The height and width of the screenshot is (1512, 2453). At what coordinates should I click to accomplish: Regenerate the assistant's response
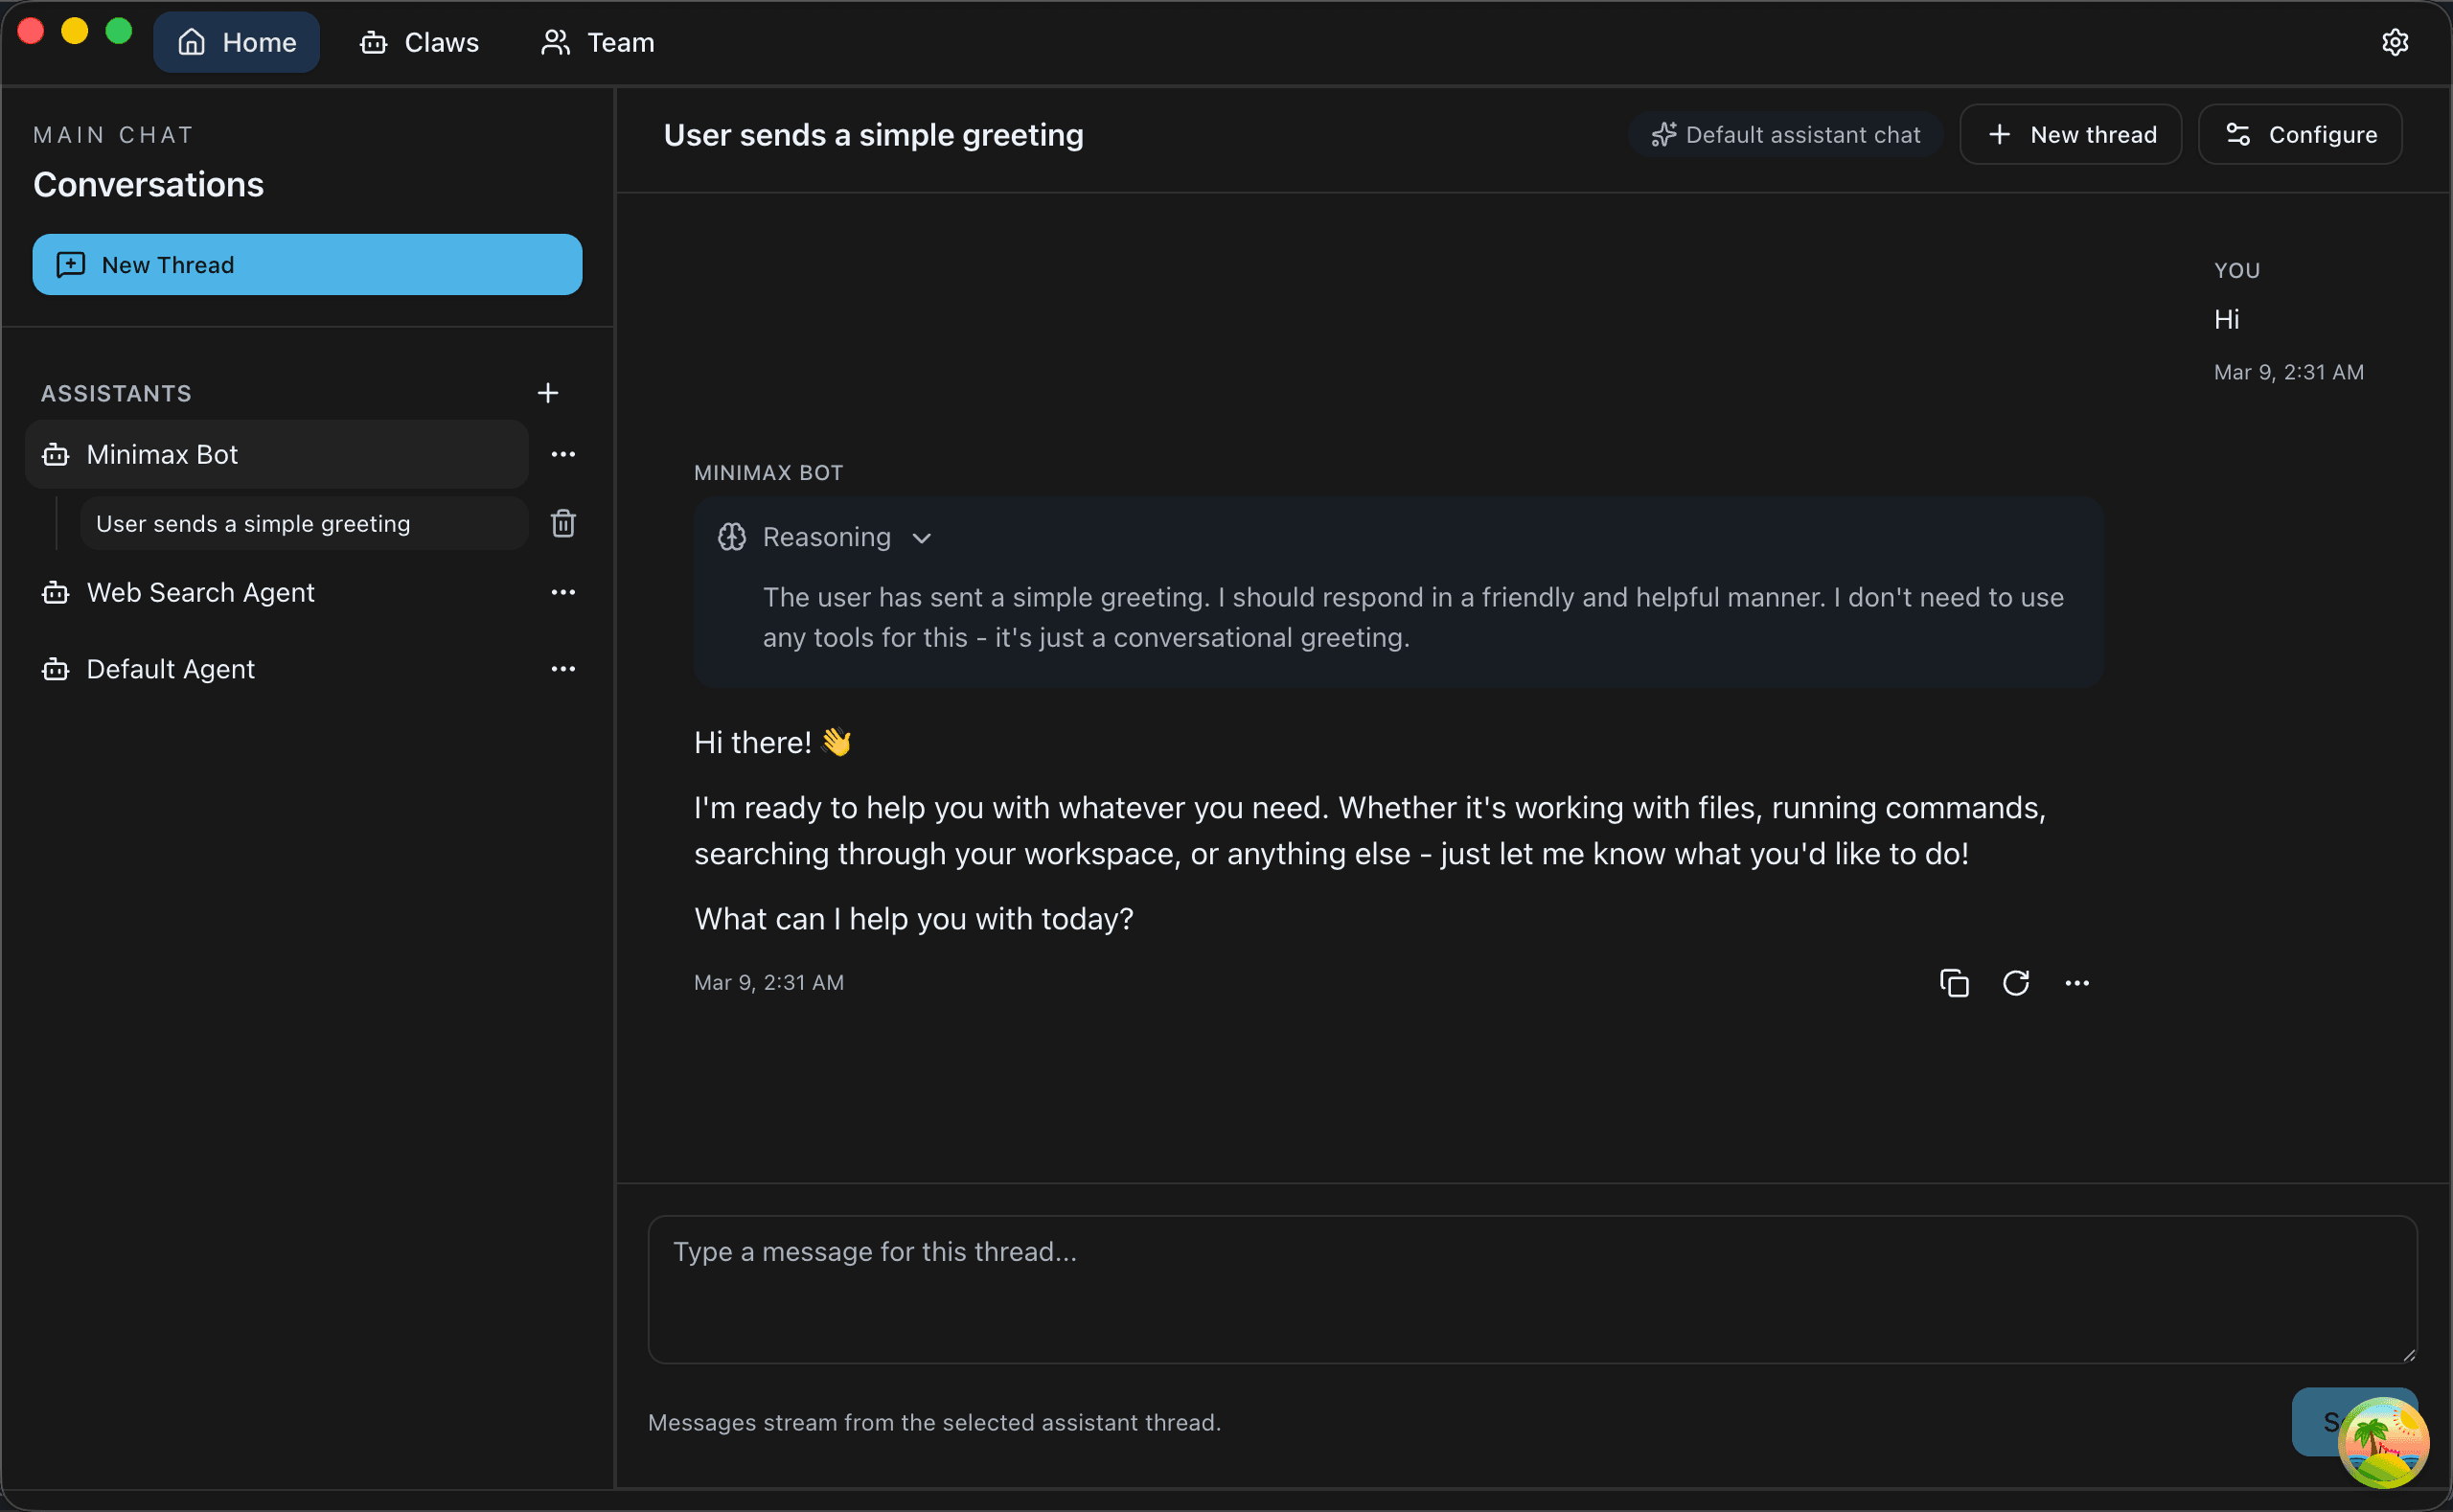click(x=2016, y=982)
